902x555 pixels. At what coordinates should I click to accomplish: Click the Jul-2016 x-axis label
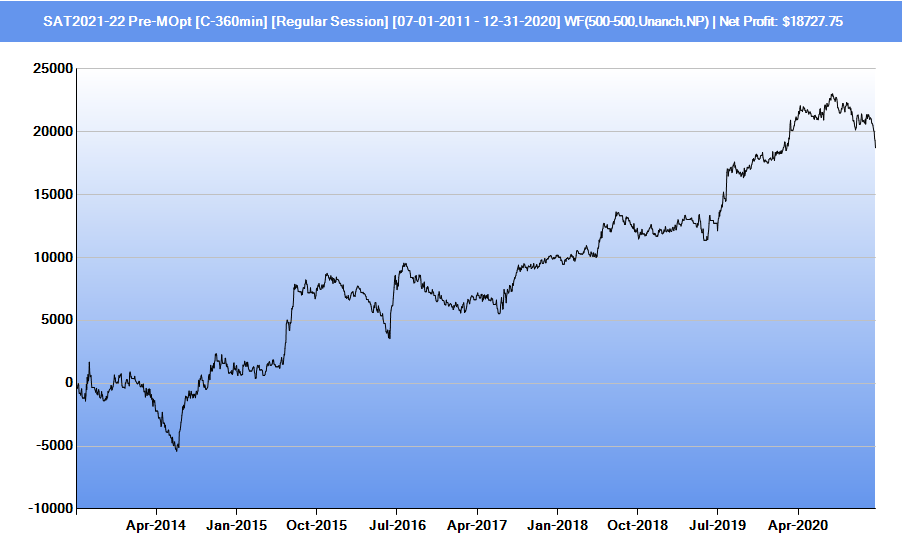click(x=397, y=525)
